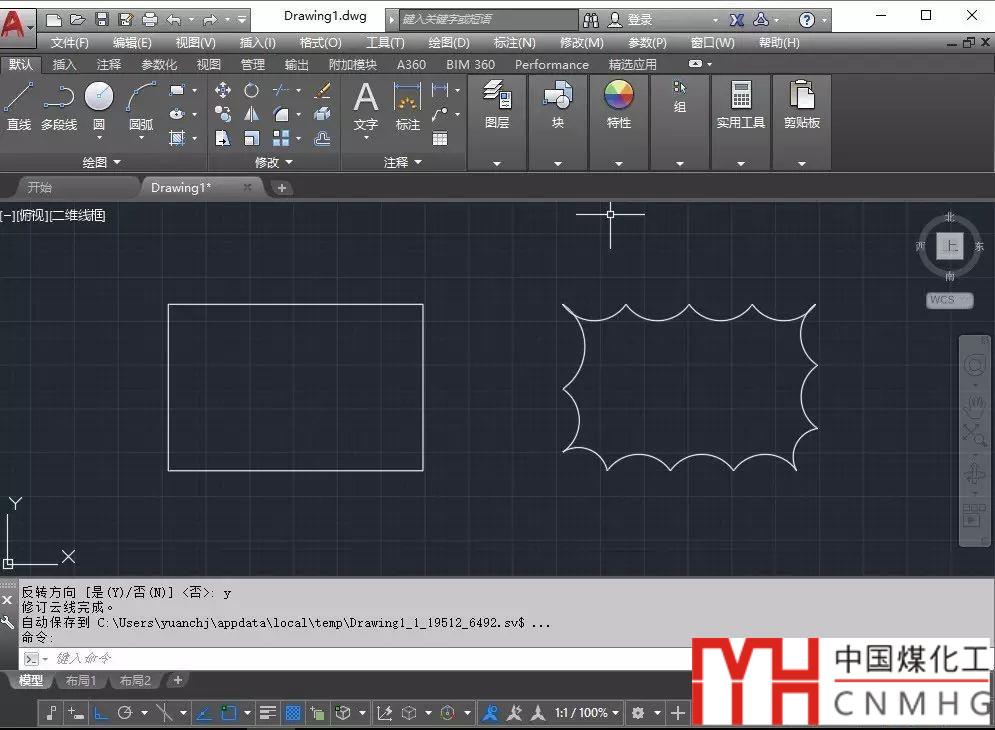Toggle grid display in status bar
This screenshot has height=730, width=995.
click(x=293, y=713)
